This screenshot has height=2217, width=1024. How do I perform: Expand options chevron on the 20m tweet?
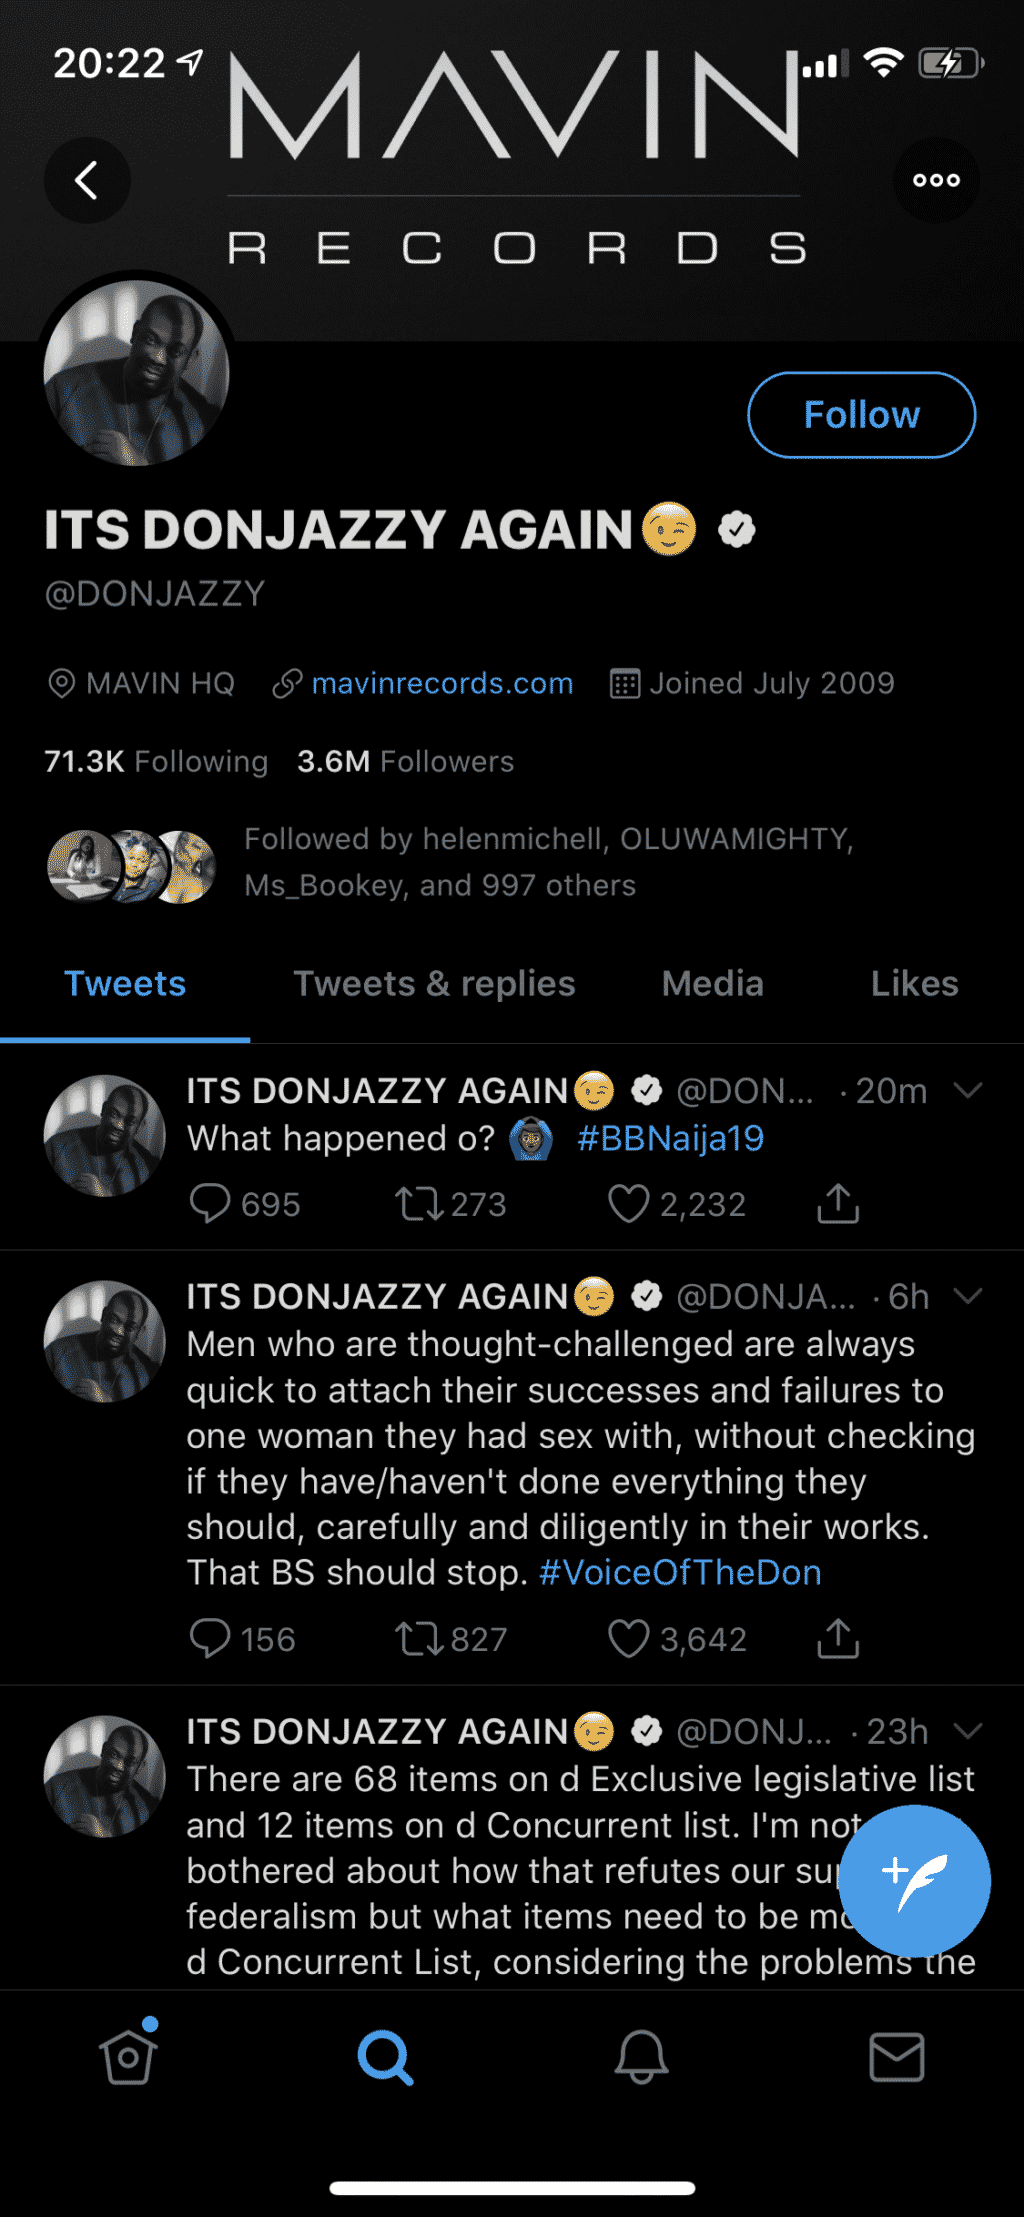[968, 1090]
